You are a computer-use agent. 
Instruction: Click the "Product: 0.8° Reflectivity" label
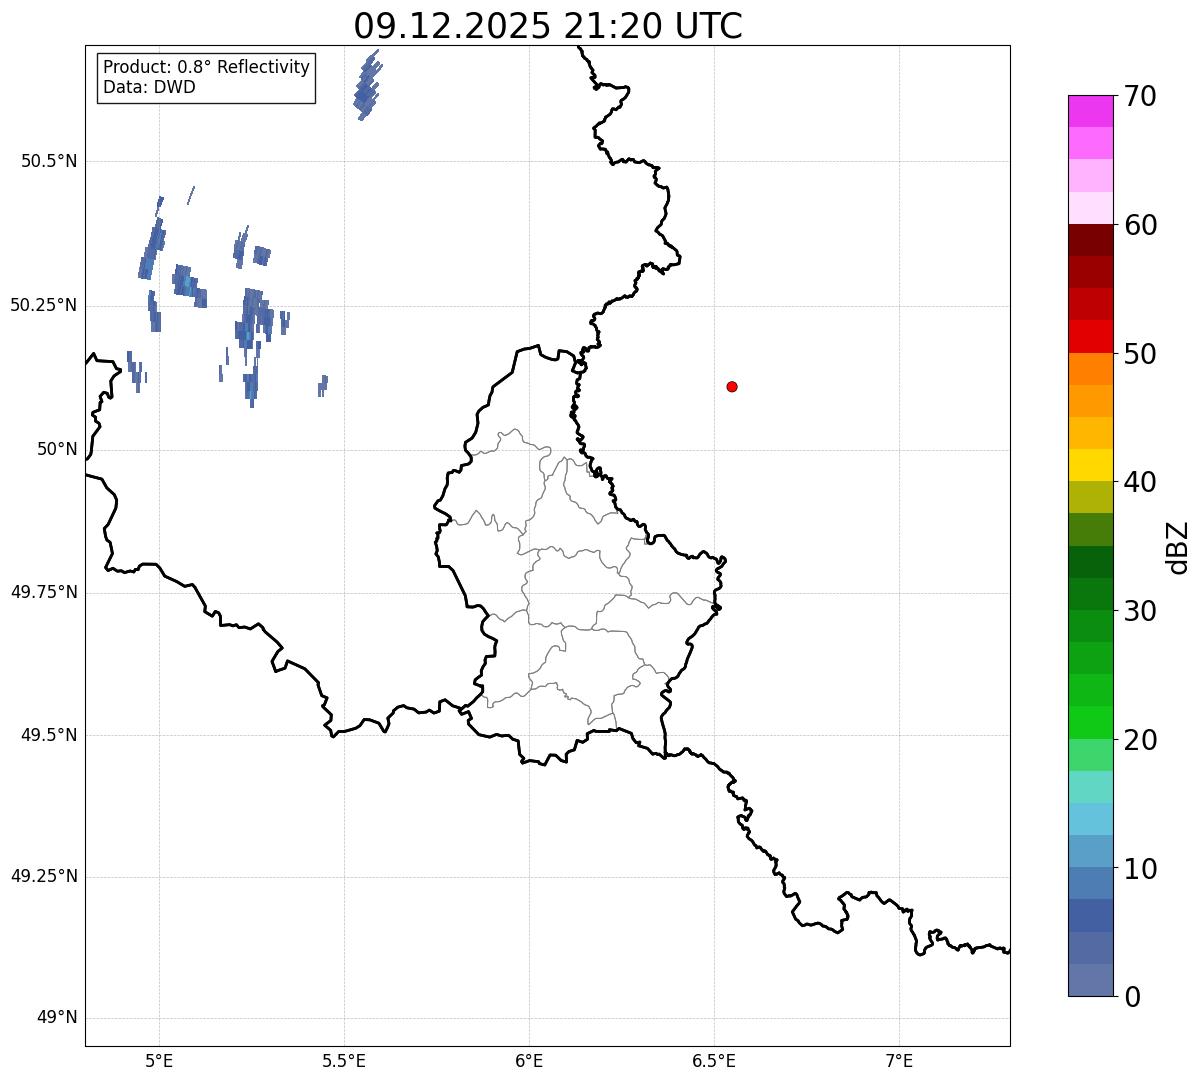pyautogui.click(x=207, y=67)
